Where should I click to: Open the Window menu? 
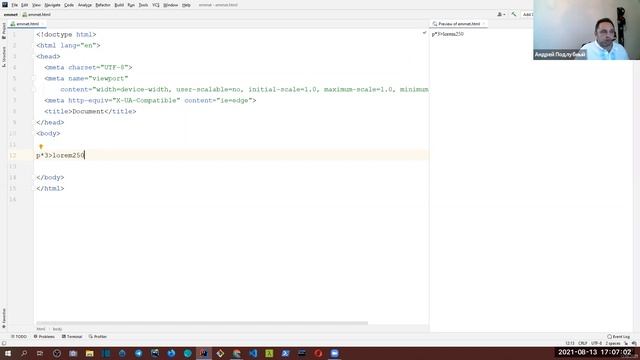[x=171, y=5]
